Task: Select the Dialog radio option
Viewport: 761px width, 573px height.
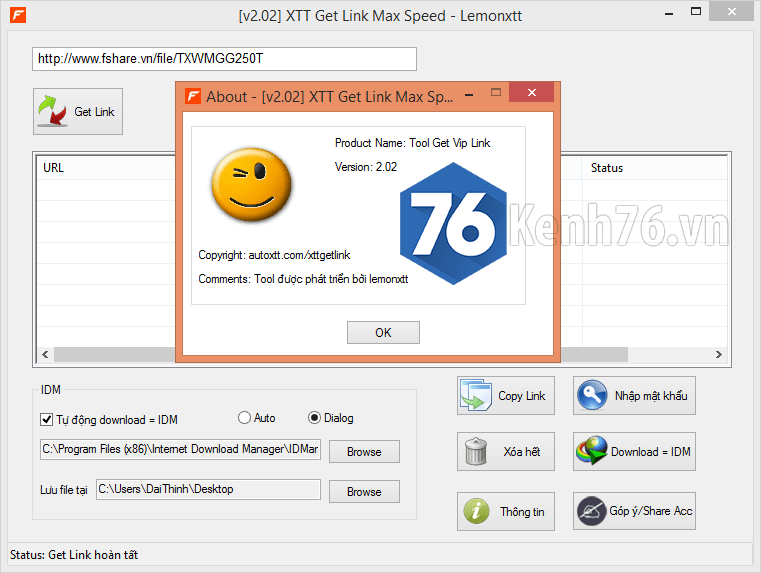Action: pyautogui.click(x=314, y=418)
